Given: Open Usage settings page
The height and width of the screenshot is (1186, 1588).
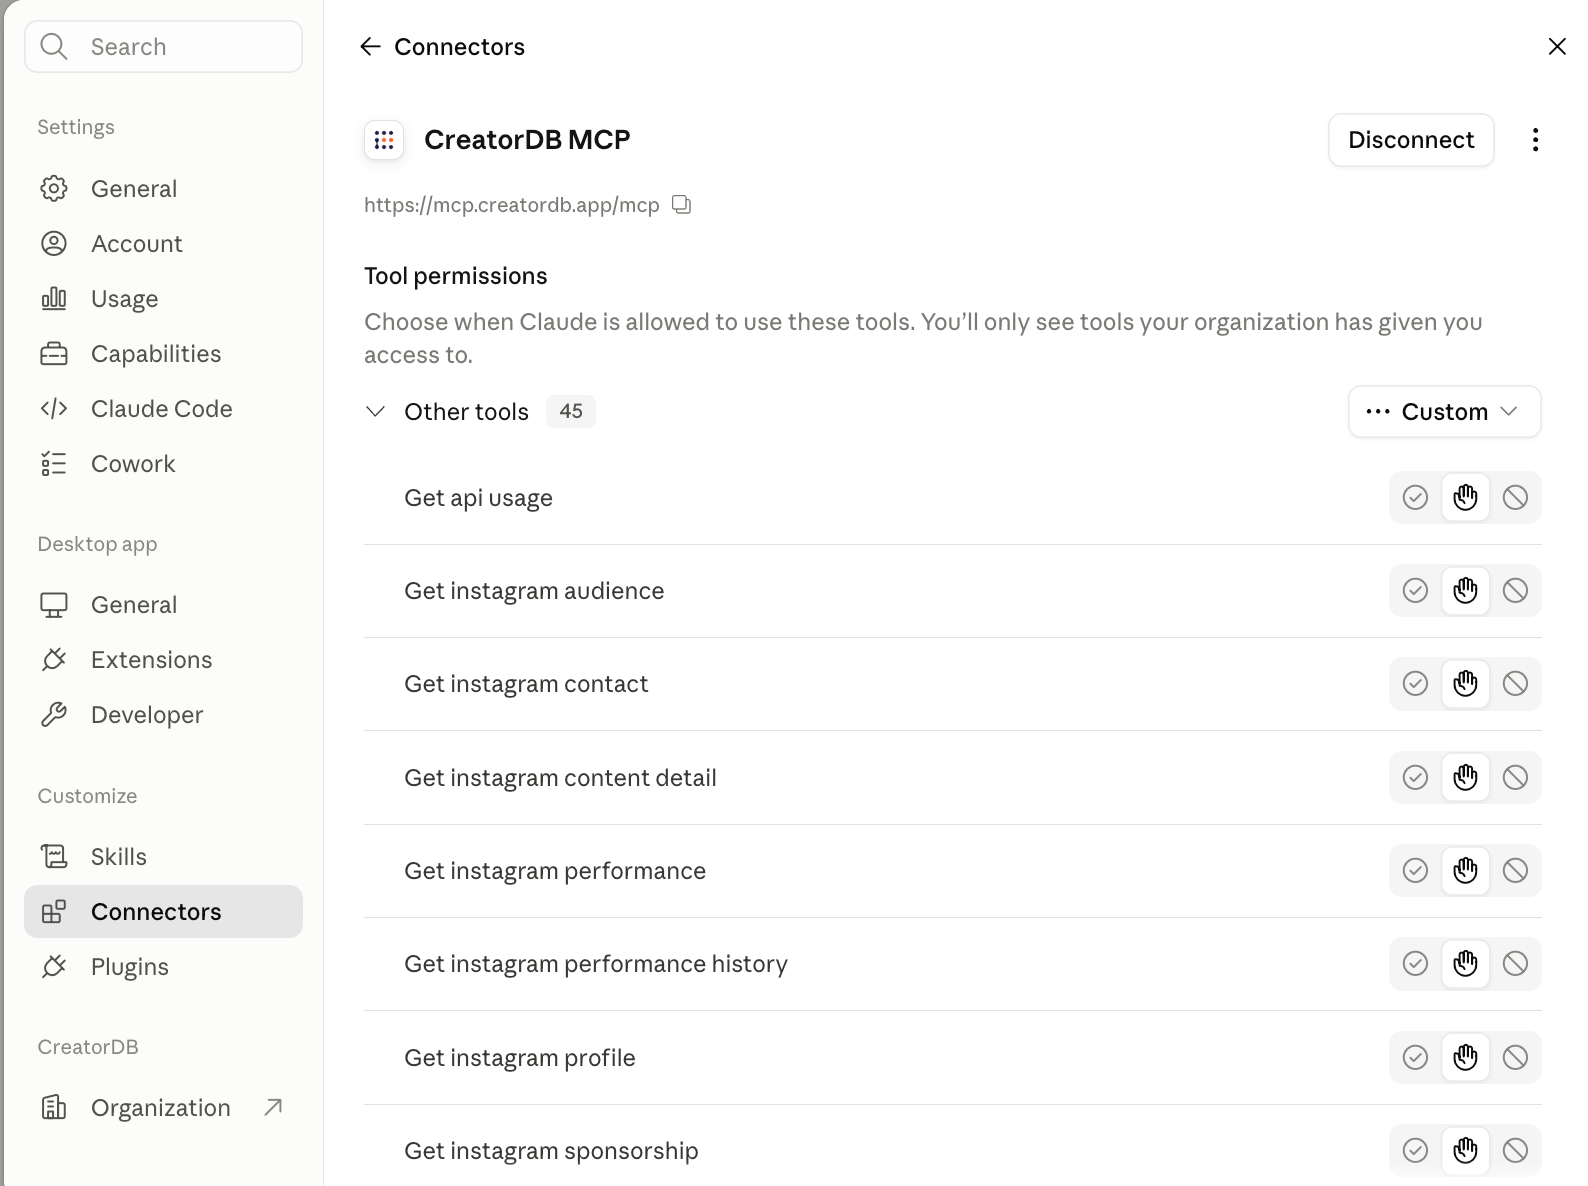Looking at the screenshot, I should (x=163, y=299).
